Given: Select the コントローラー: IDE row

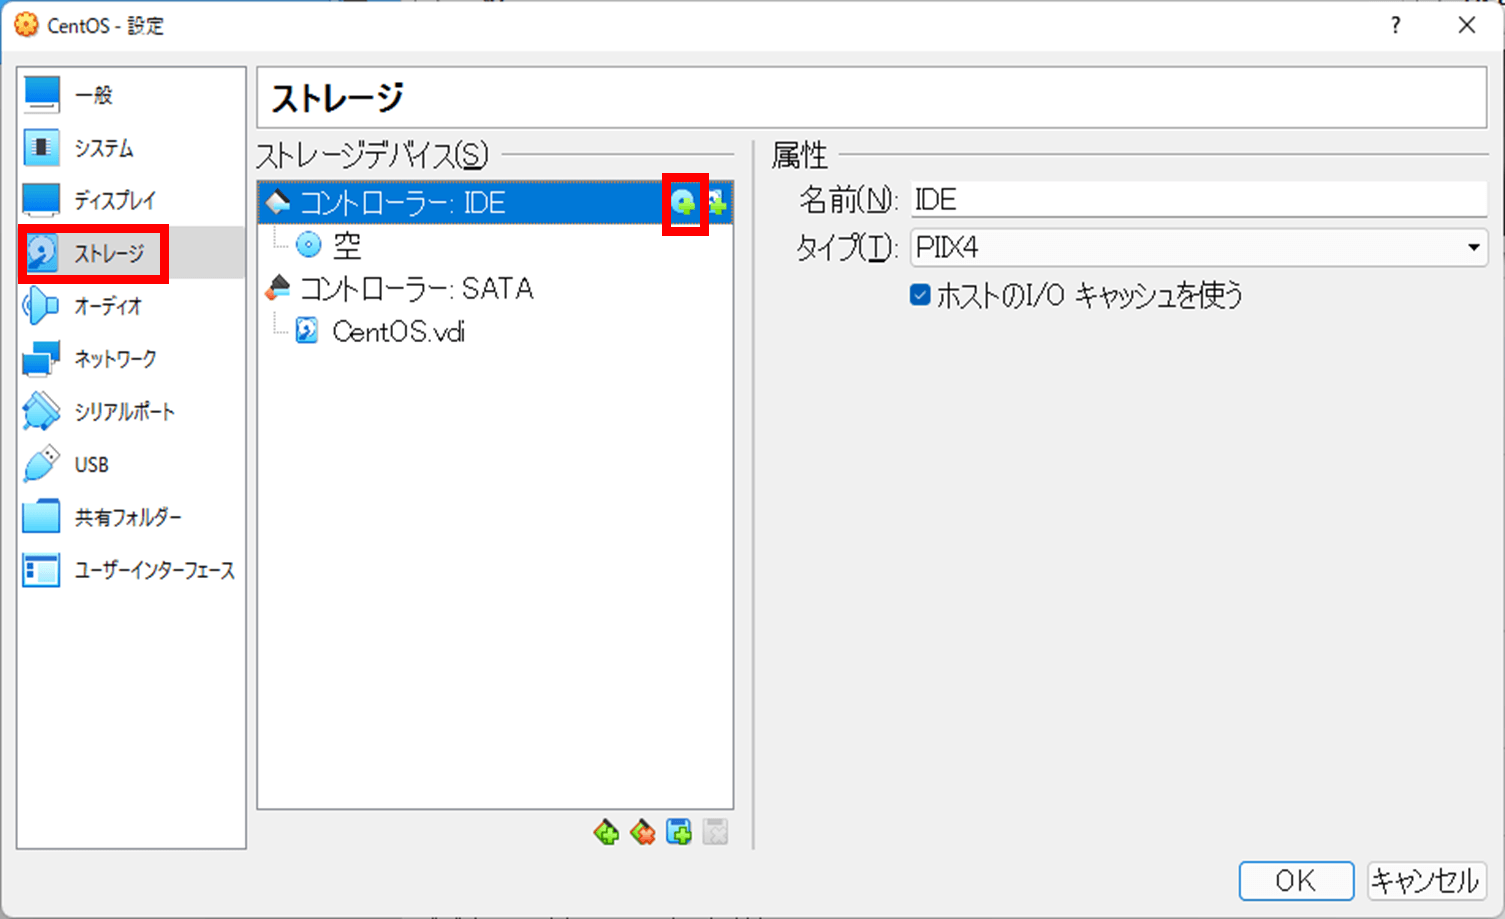Looking at the screenshot, I should pyautogui.click(x=495, y=203).
